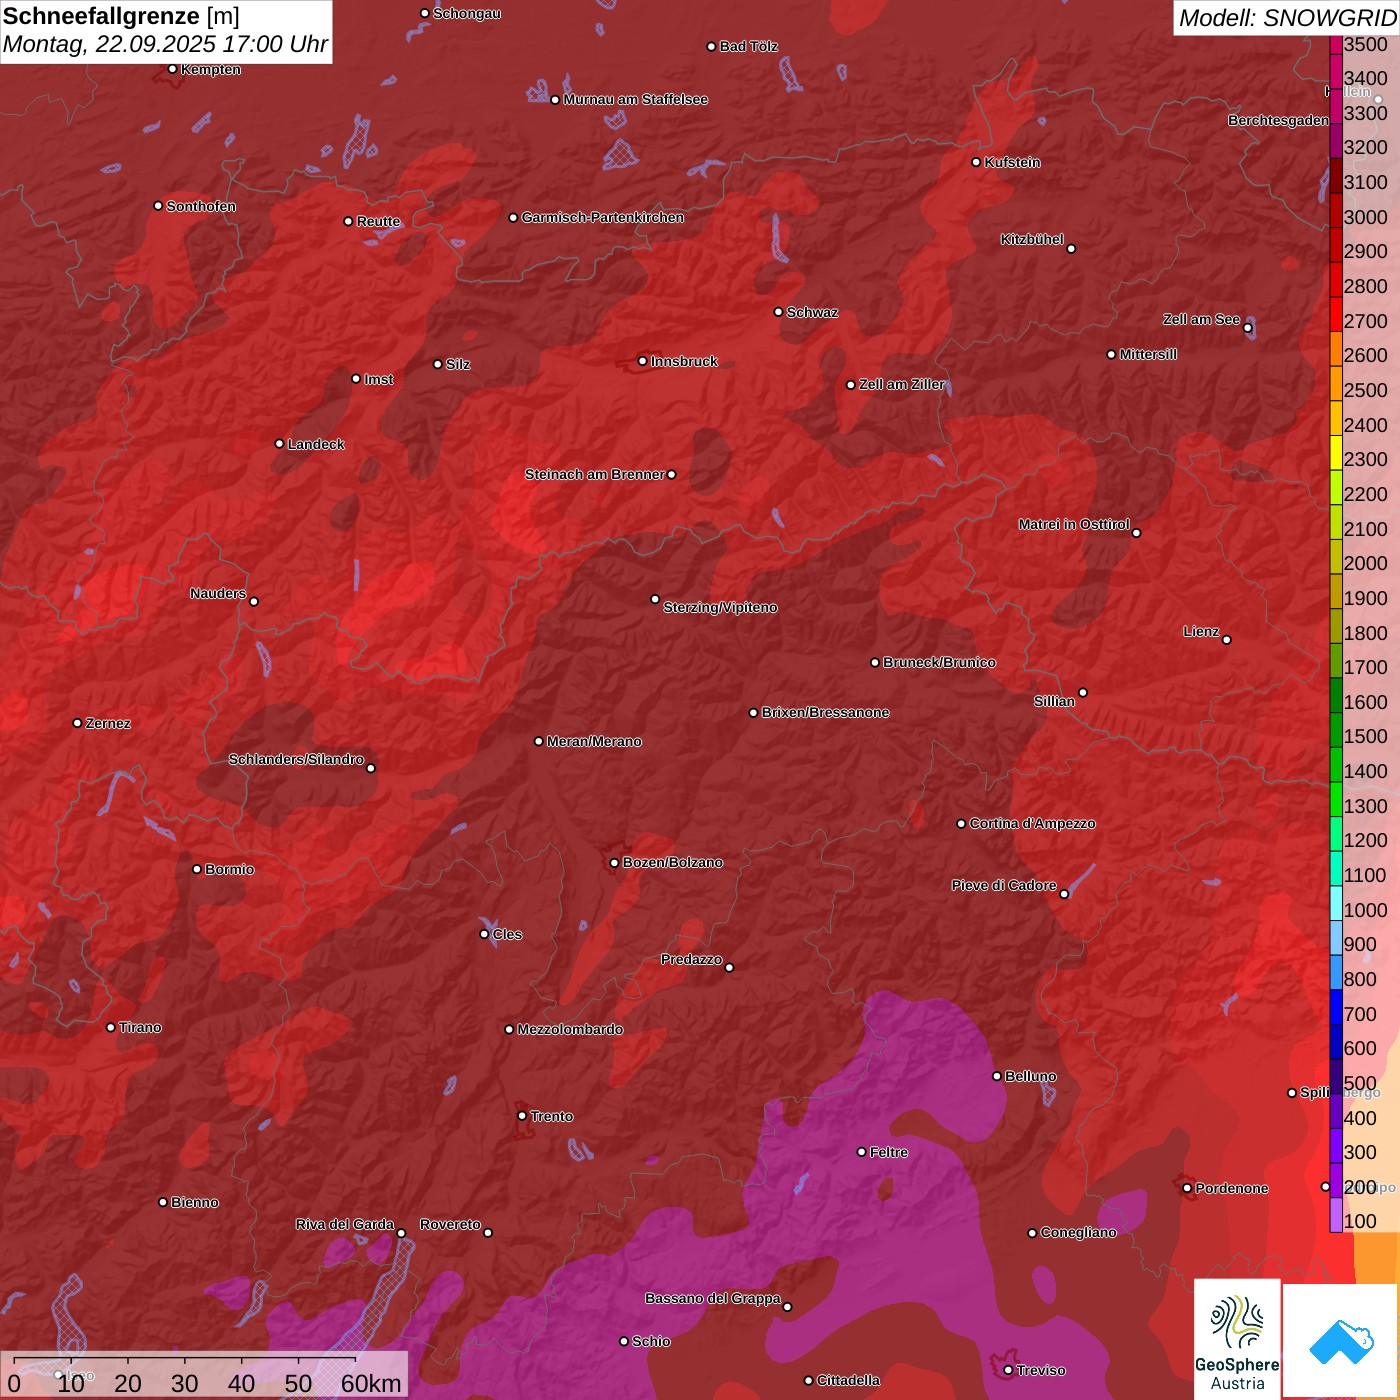Click the 'Kitzbühel' map label
The width and height of the screenshot is (1400, 1400).
[x=1032, y=240]
